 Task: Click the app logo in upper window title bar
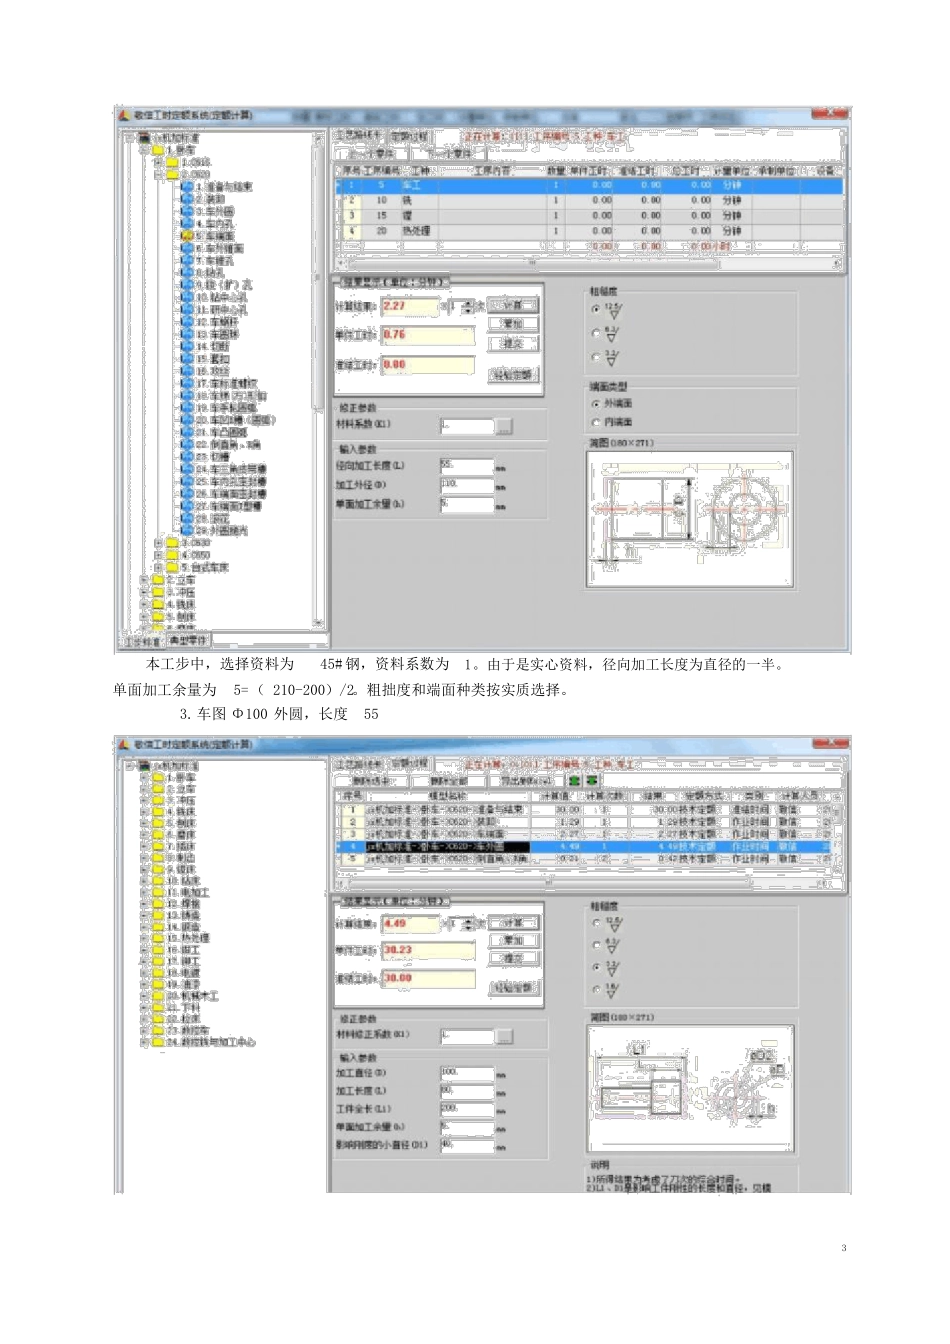click(125, 114)
